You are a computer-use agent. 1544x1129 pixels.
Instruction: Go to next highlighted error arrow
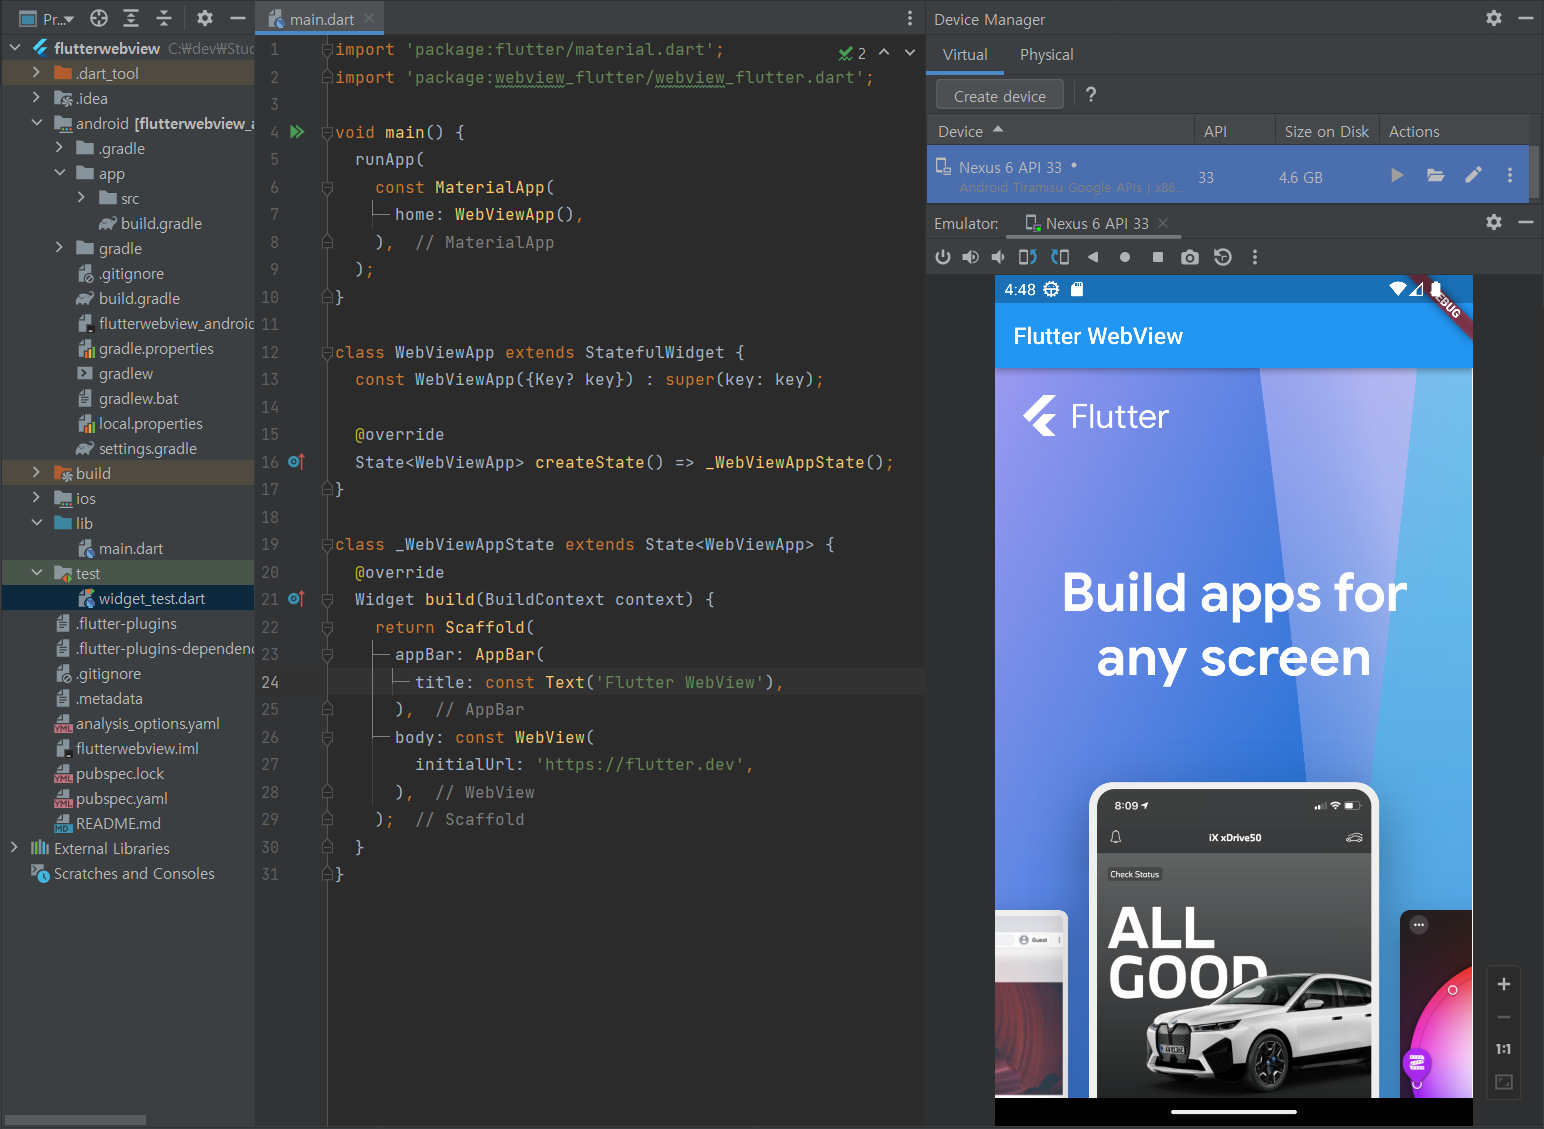[910, 52]
